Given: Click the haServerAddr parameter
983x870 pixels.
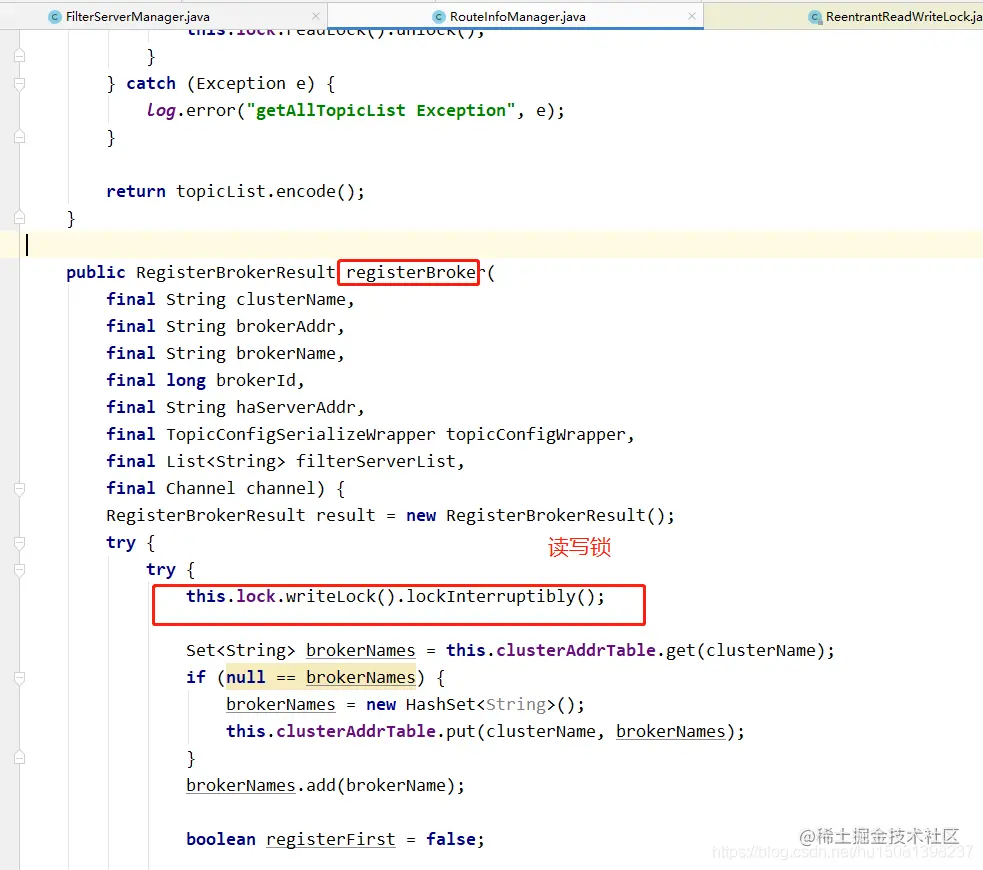Looking at the screenshot, I should coord(295,407).
